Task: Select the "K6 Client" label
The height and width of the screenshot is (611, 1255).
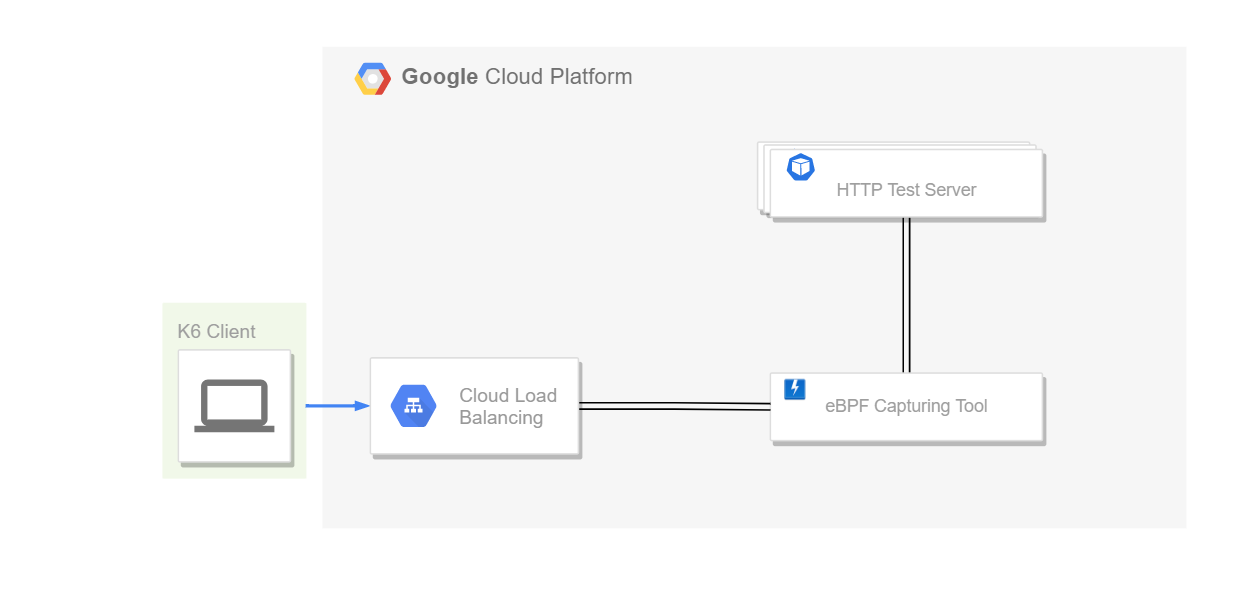Action: coord(216,332)
